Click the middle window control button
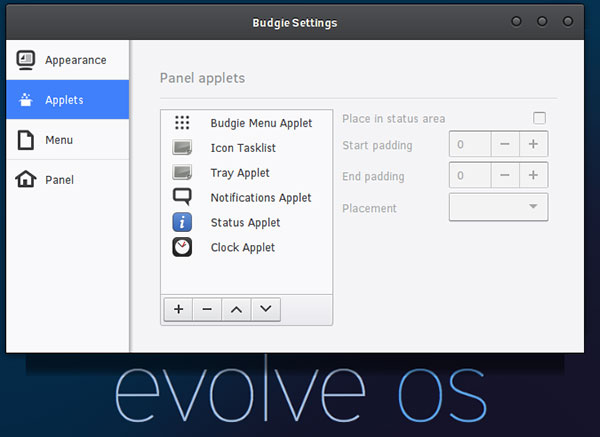Screen dimensions: 600x437 [542, 21]
